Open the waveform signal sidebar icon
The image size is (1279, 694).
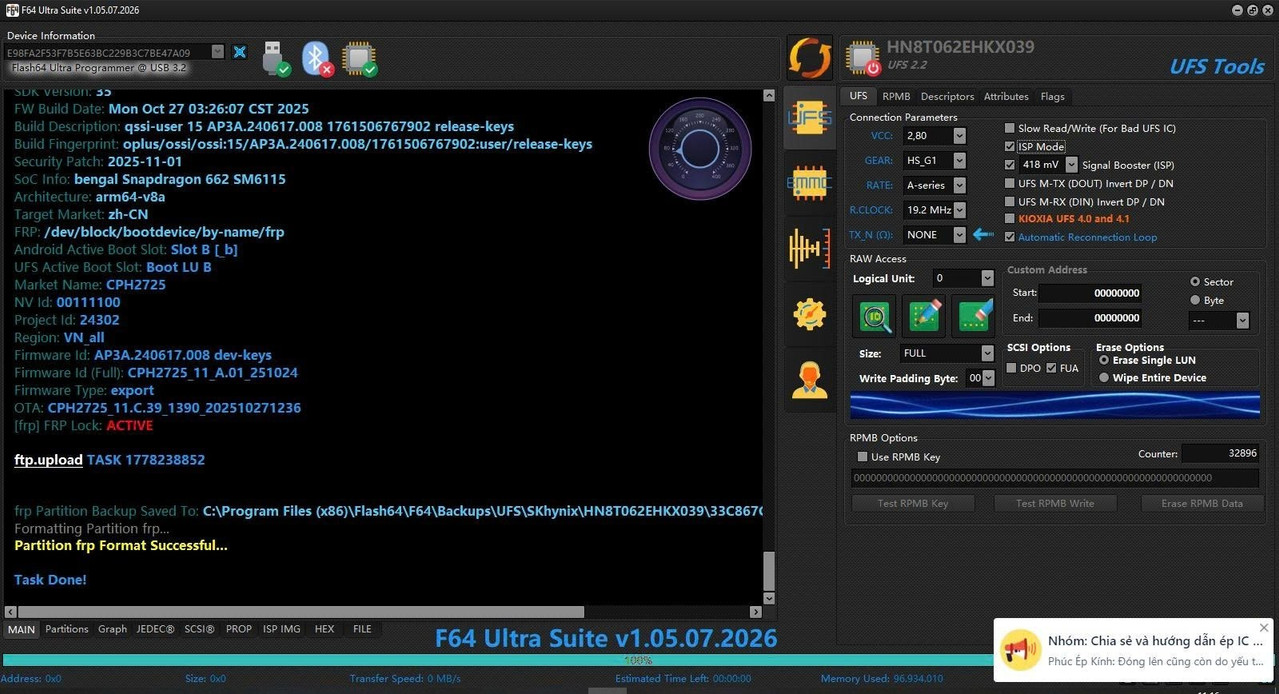pyautogui.click(x=810, y=248)
